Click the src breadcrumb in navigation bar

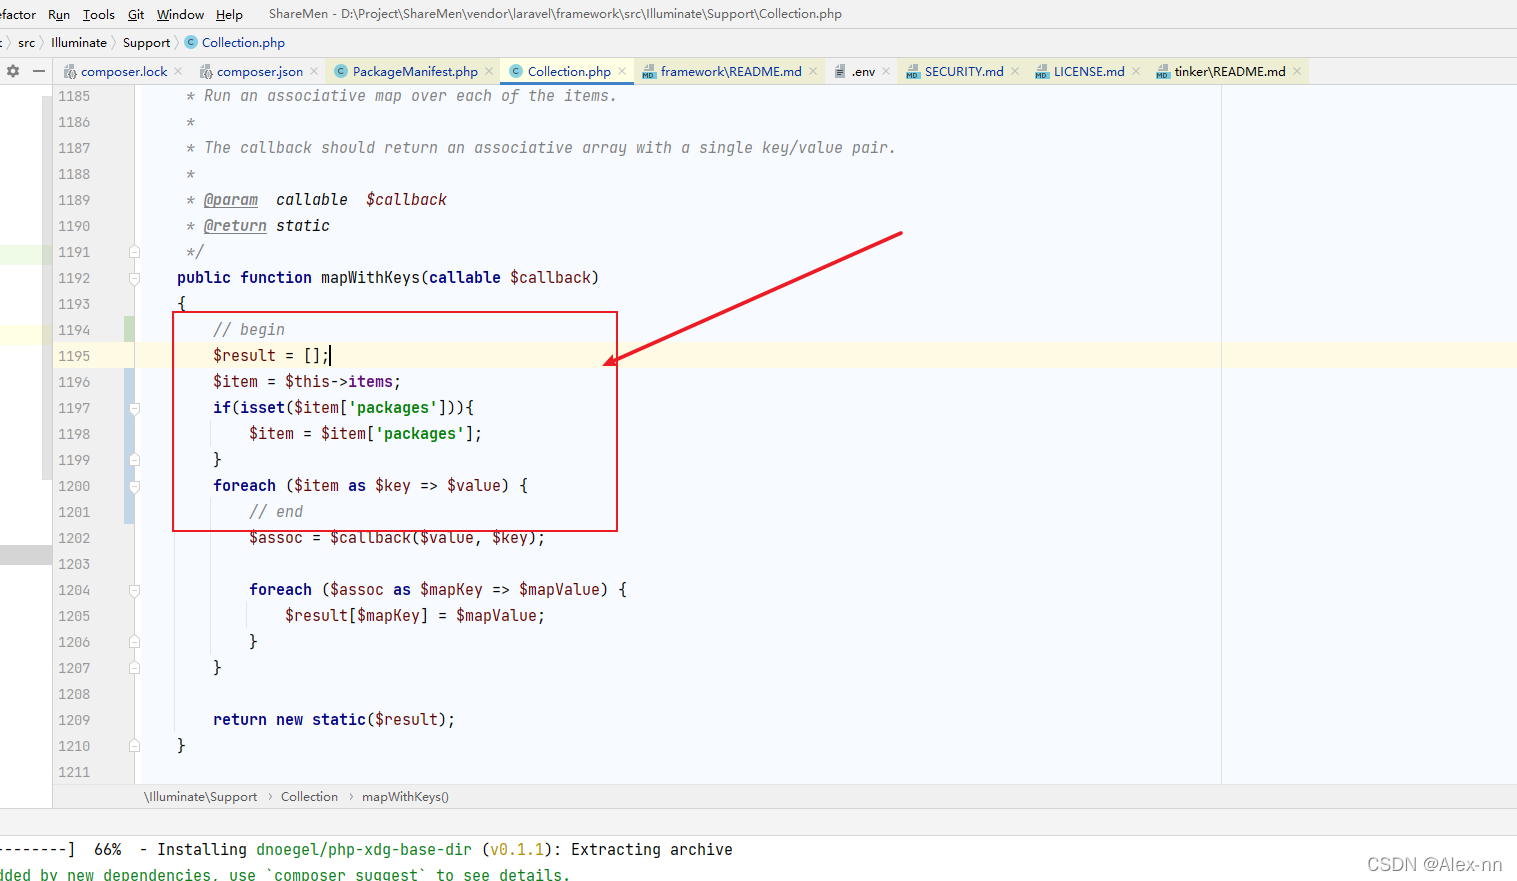coord(26,42)
